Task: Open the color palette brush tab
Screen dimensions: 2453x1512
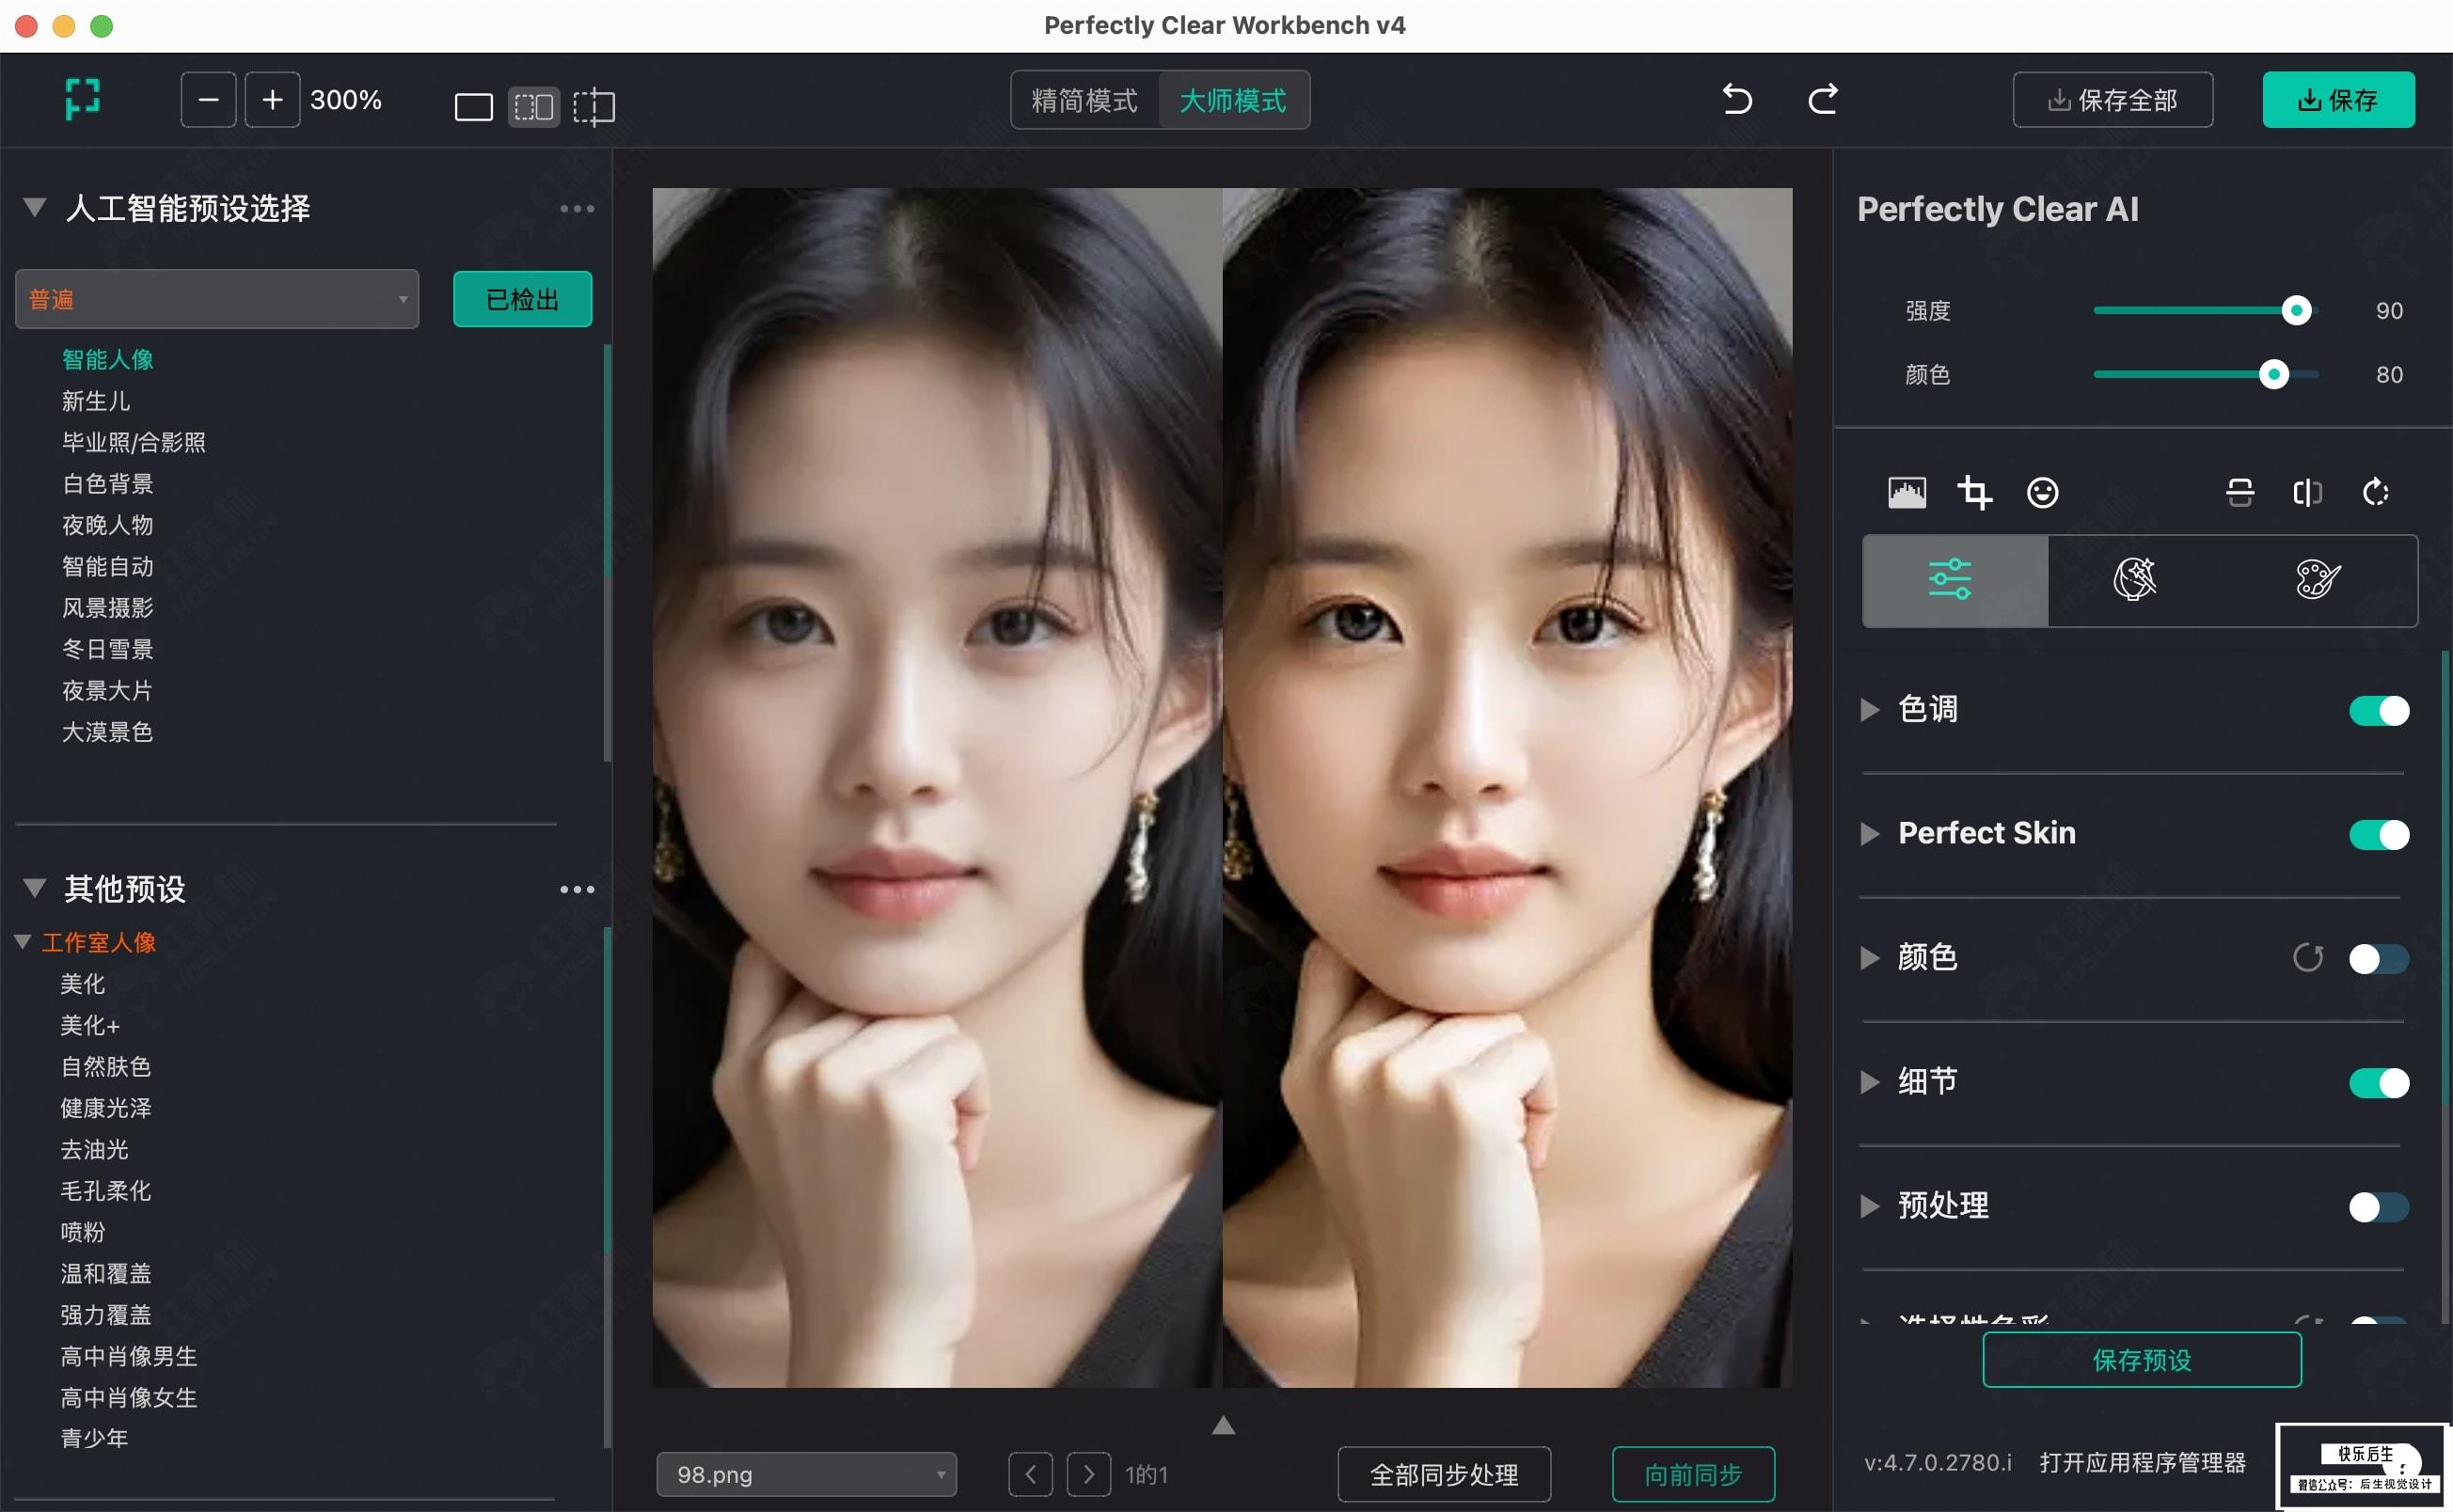Action: 2318,580
